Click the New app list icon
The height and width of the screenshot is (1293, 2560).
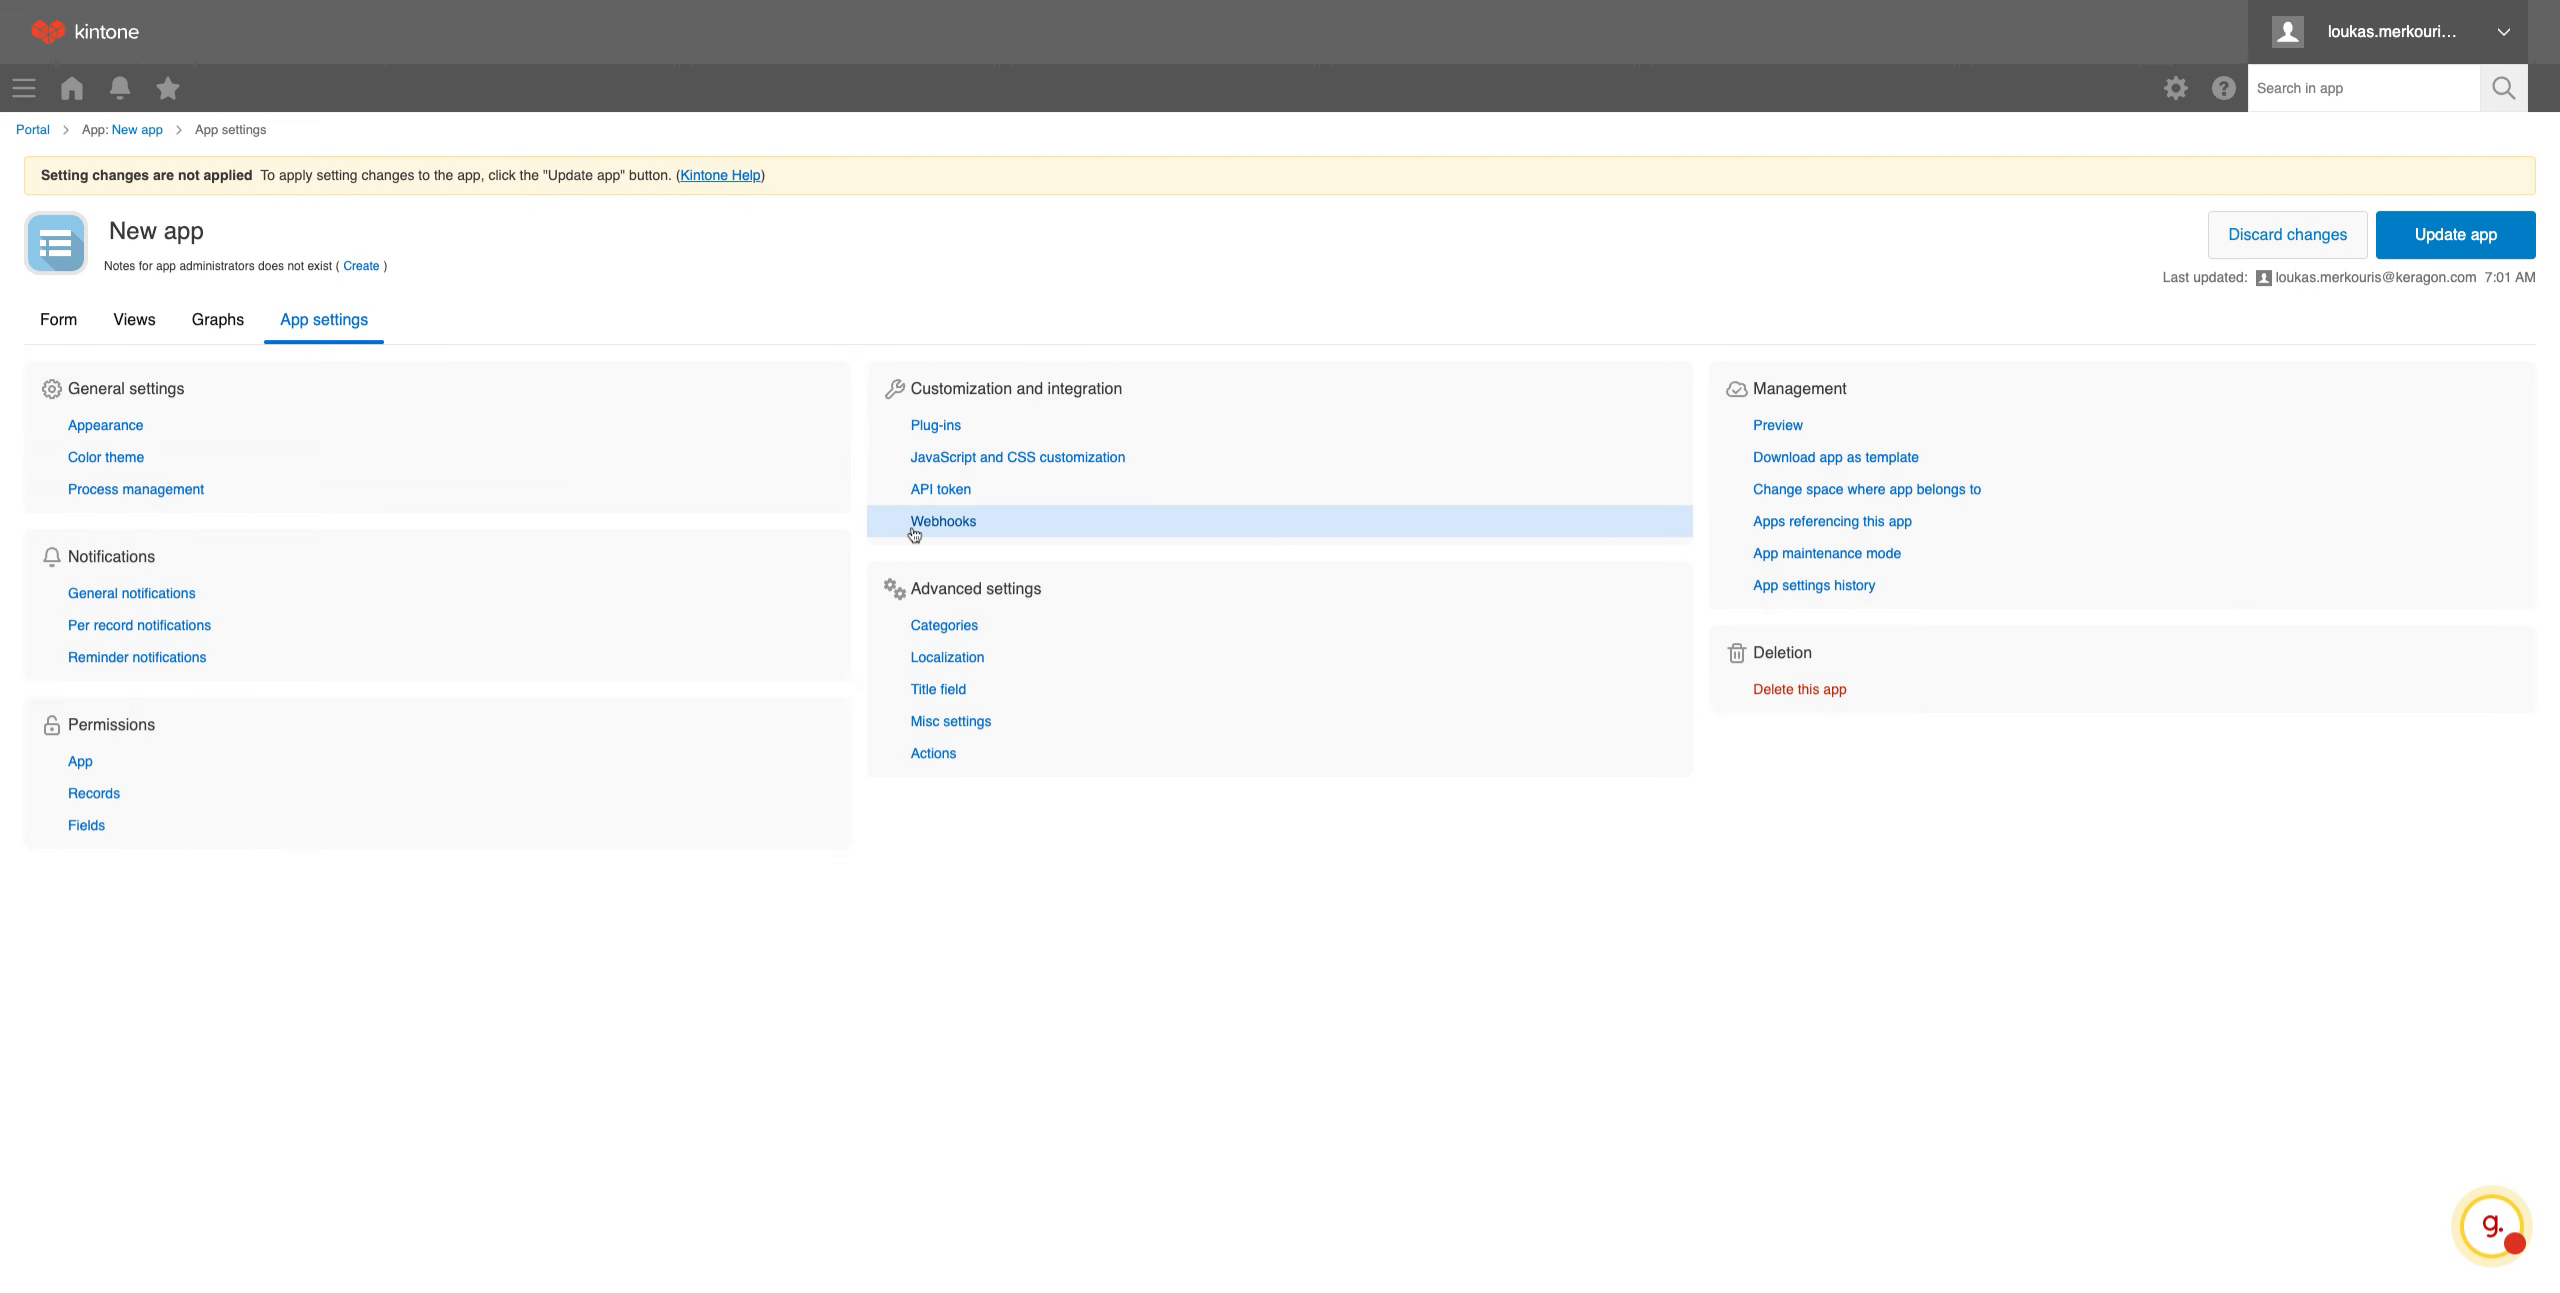tap(56, 243)
